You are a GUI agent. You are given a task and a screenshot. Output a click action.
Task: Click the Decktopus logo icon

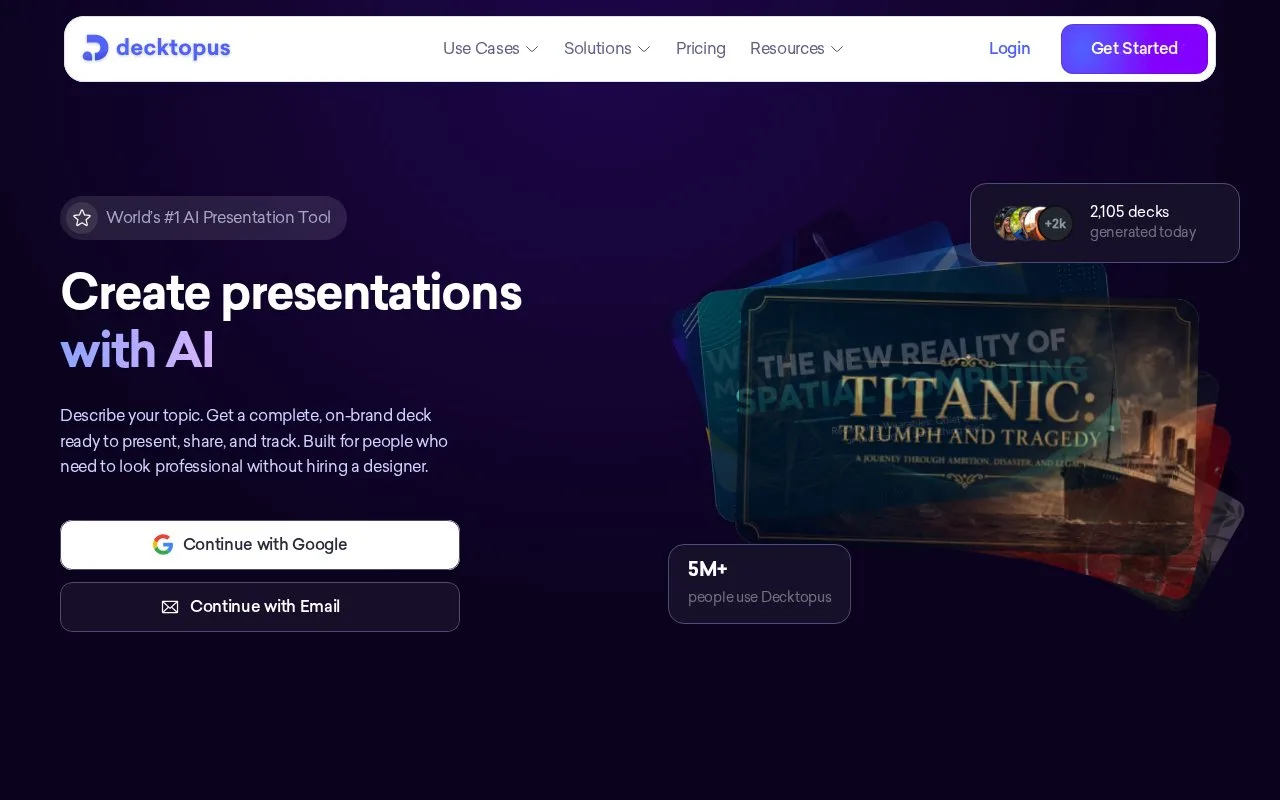(x=95, y=48)
